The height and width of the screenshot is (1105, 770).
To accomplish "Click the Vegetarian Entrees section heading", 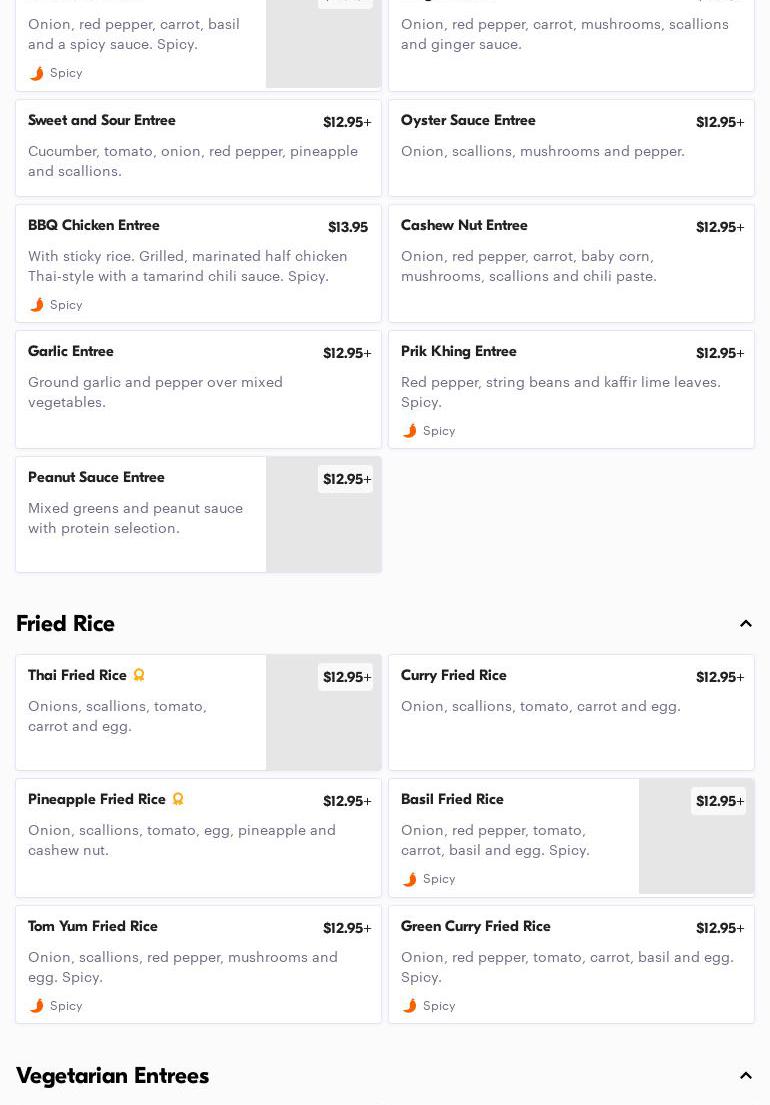I will (113, 1076).
